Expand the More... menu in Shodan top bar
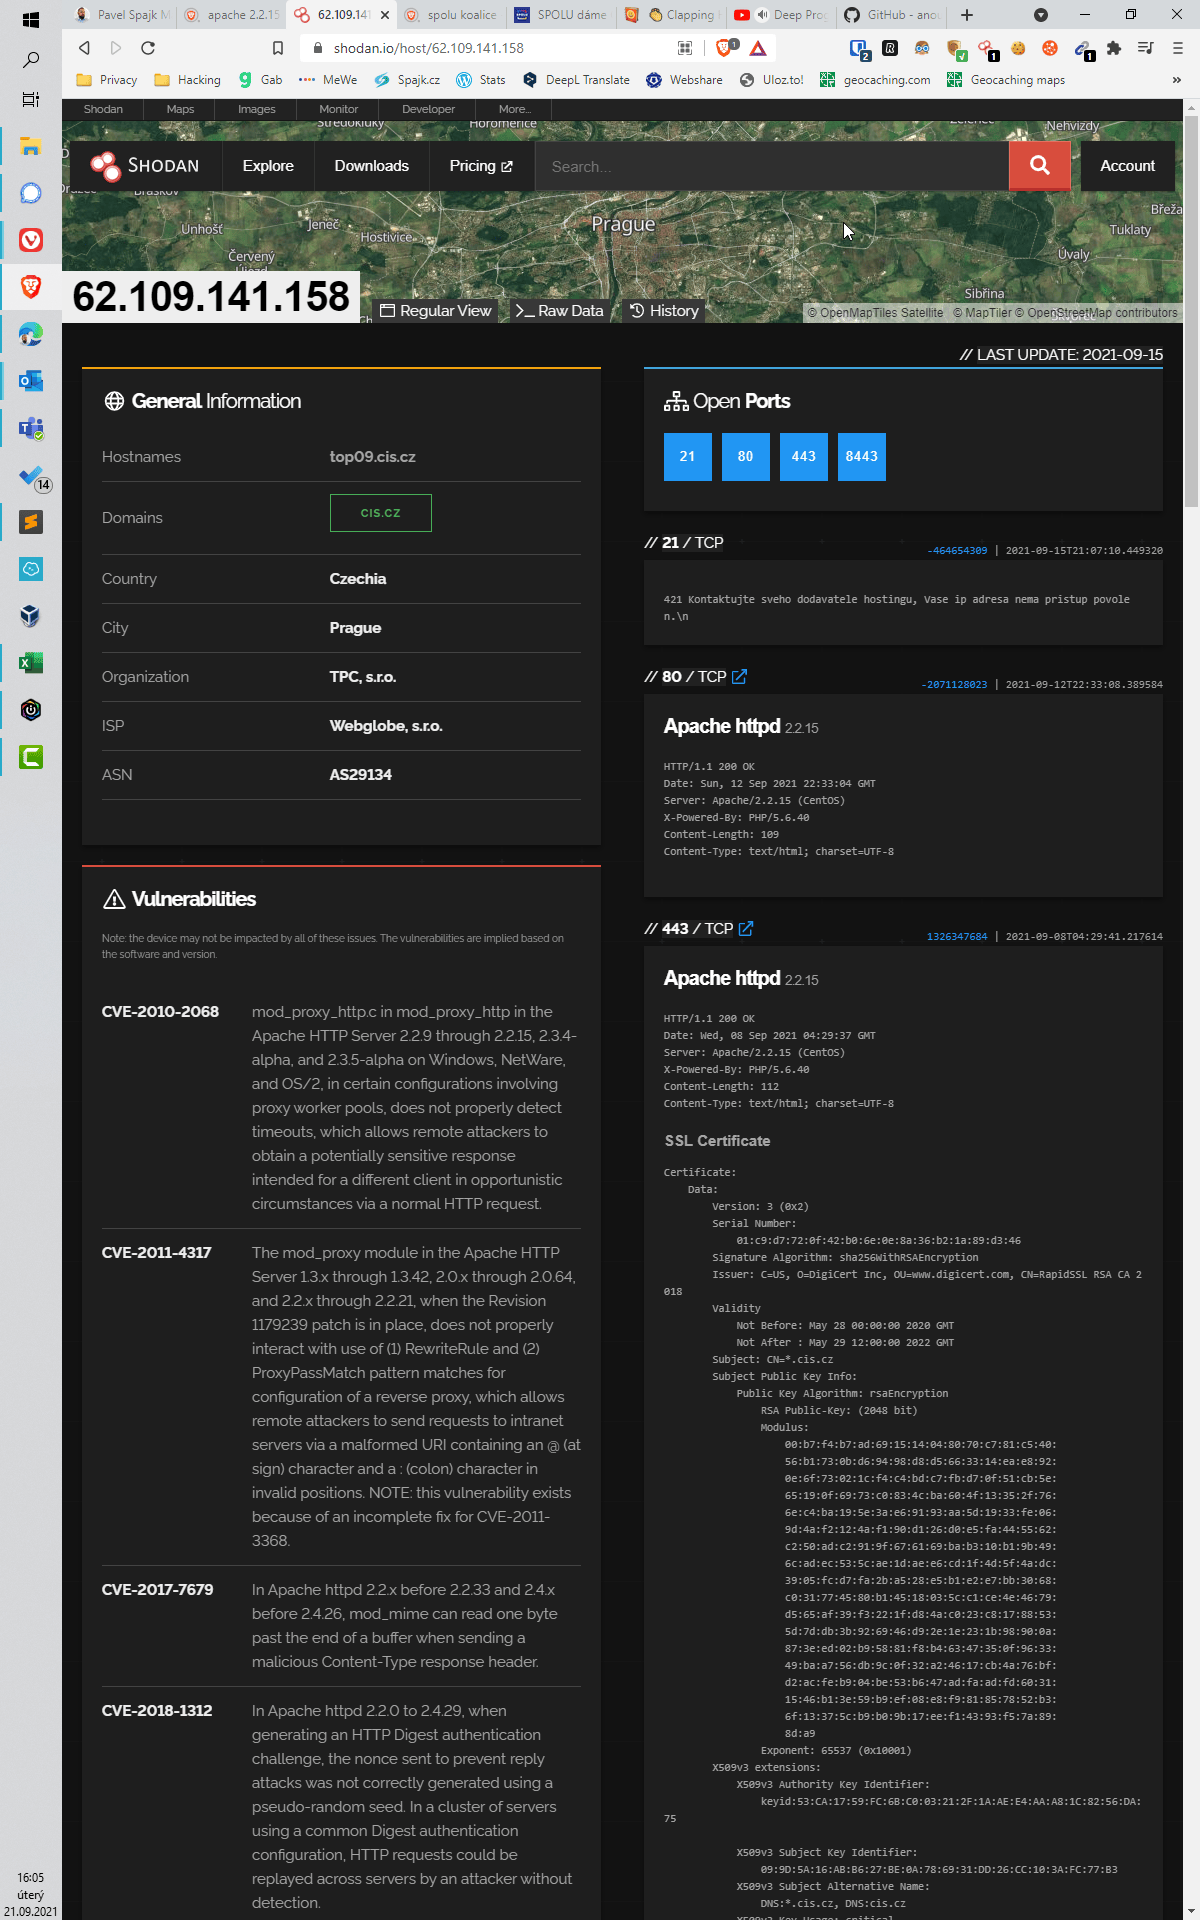The height and width of the screenshot is (1920, 1200). coord(515,109)
